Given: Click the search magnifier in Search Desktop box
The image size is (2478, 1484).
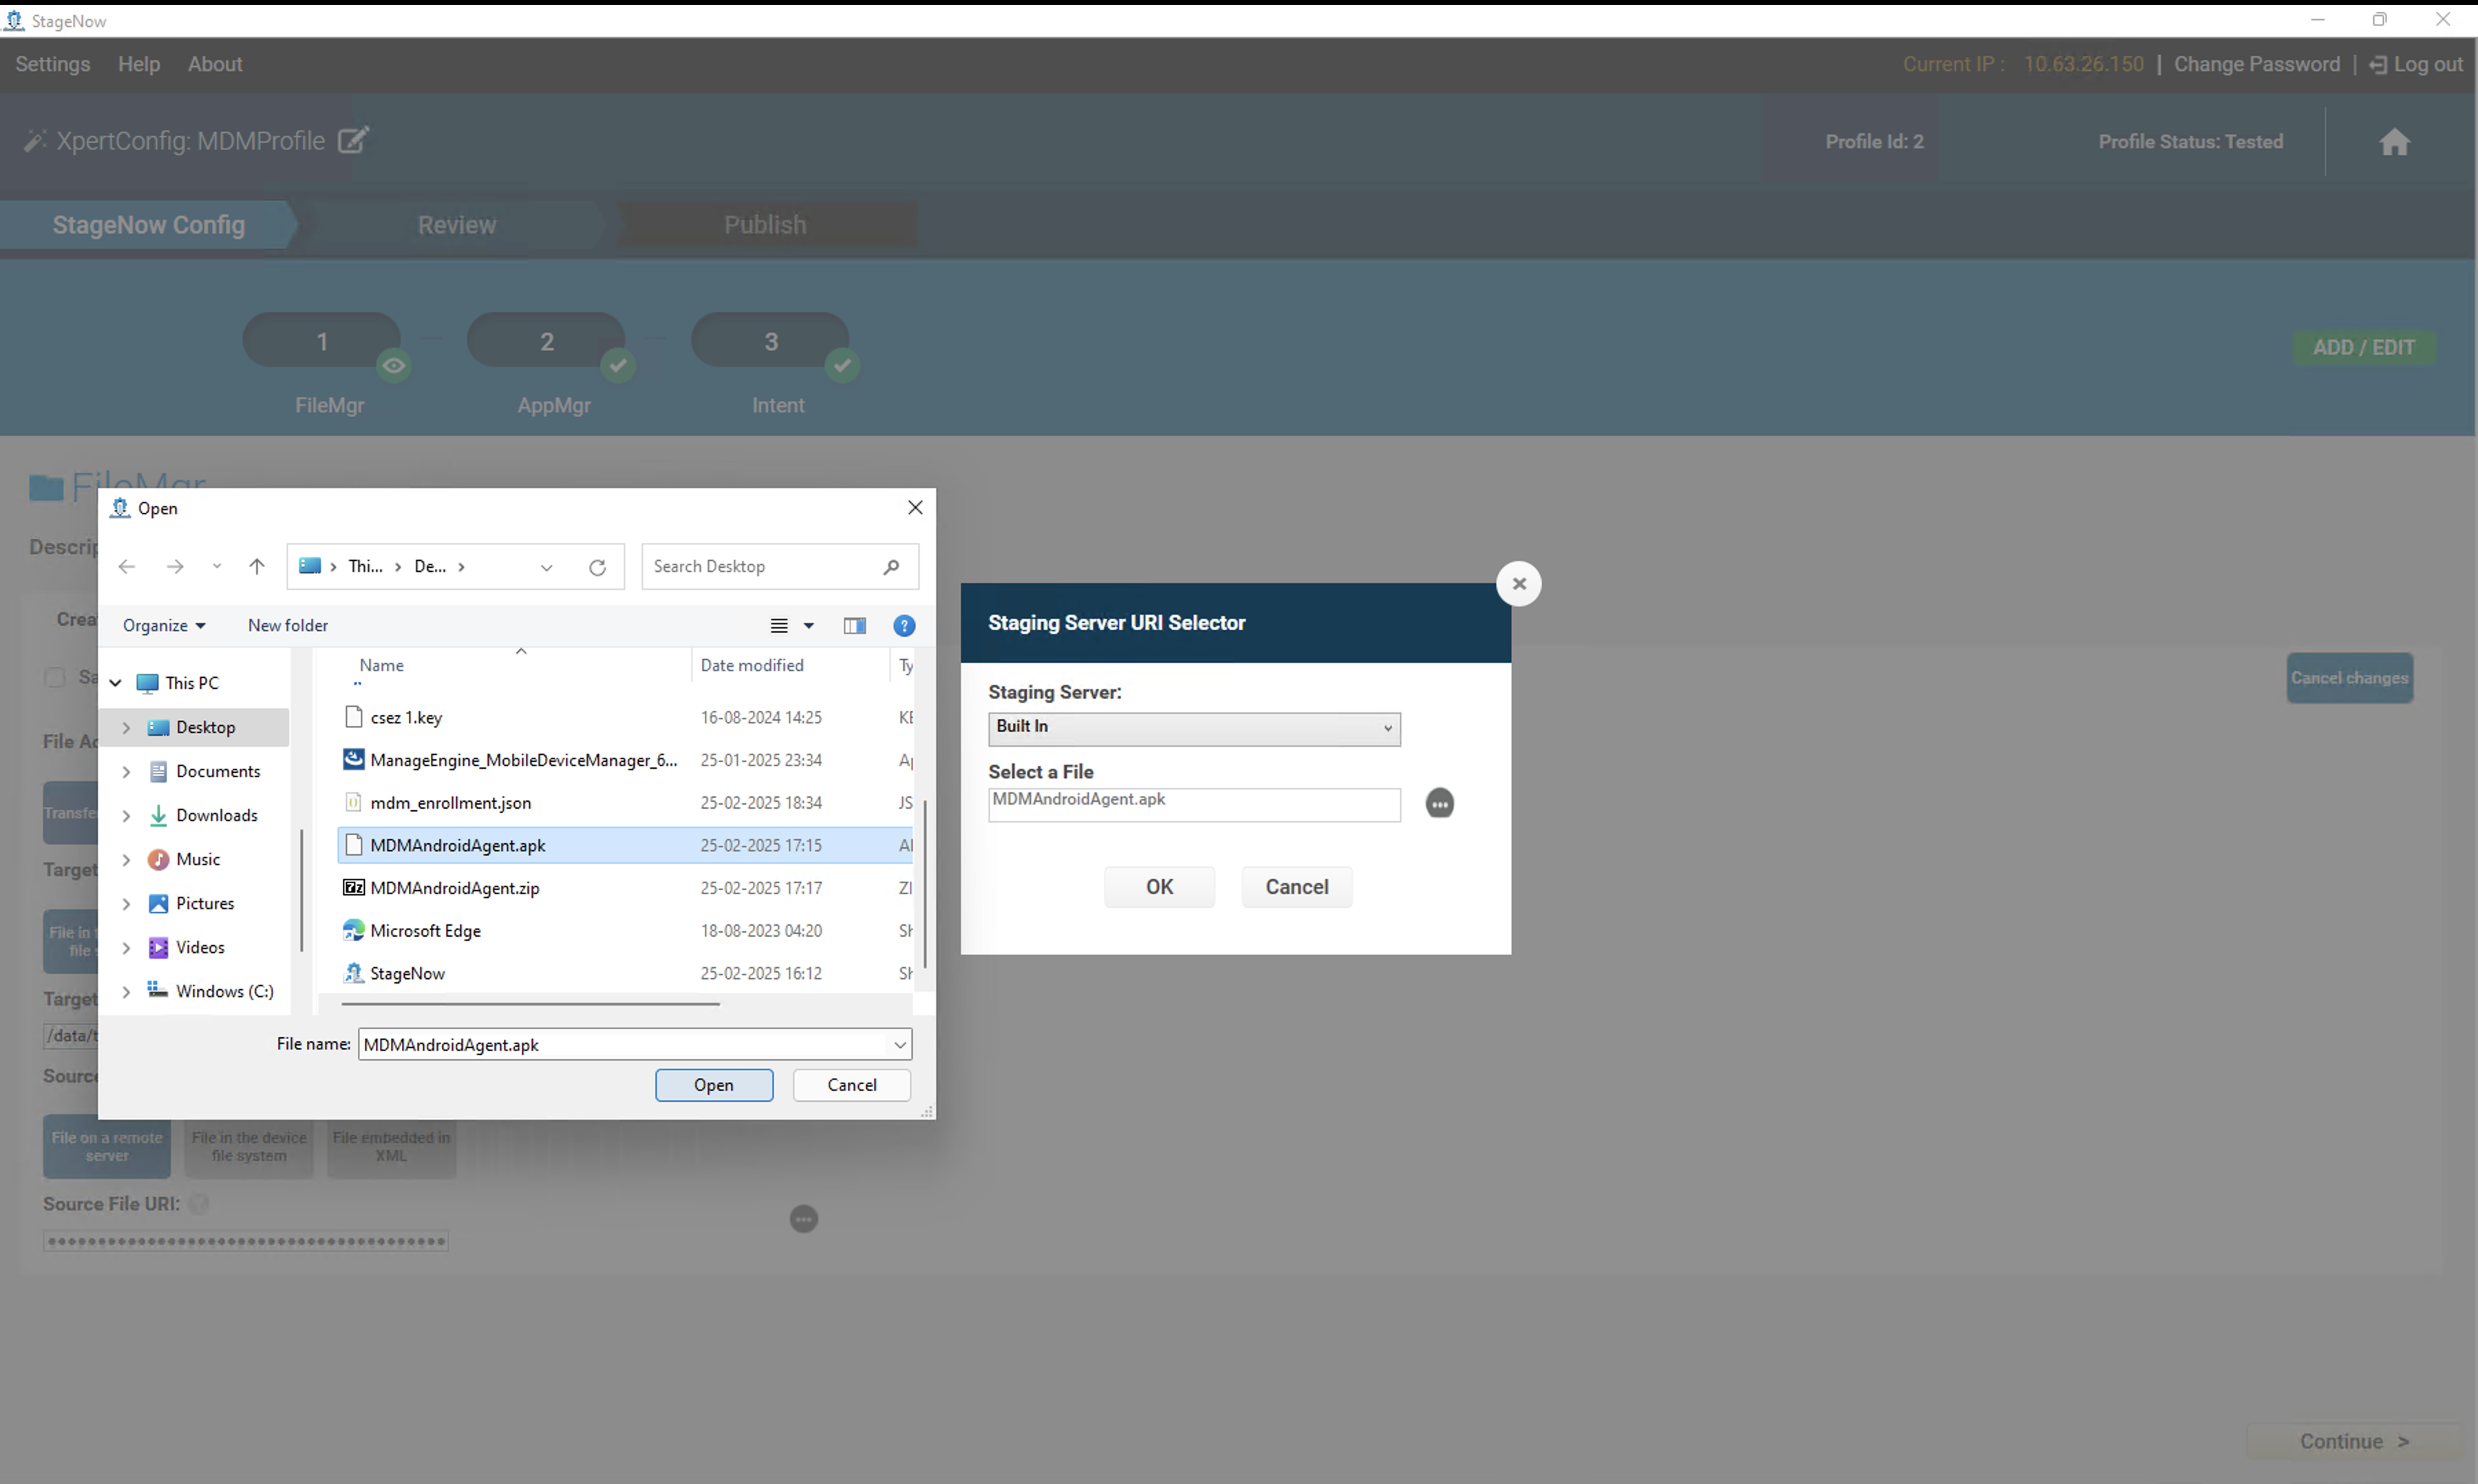Looking at the screenshot, I should [891, 567].
